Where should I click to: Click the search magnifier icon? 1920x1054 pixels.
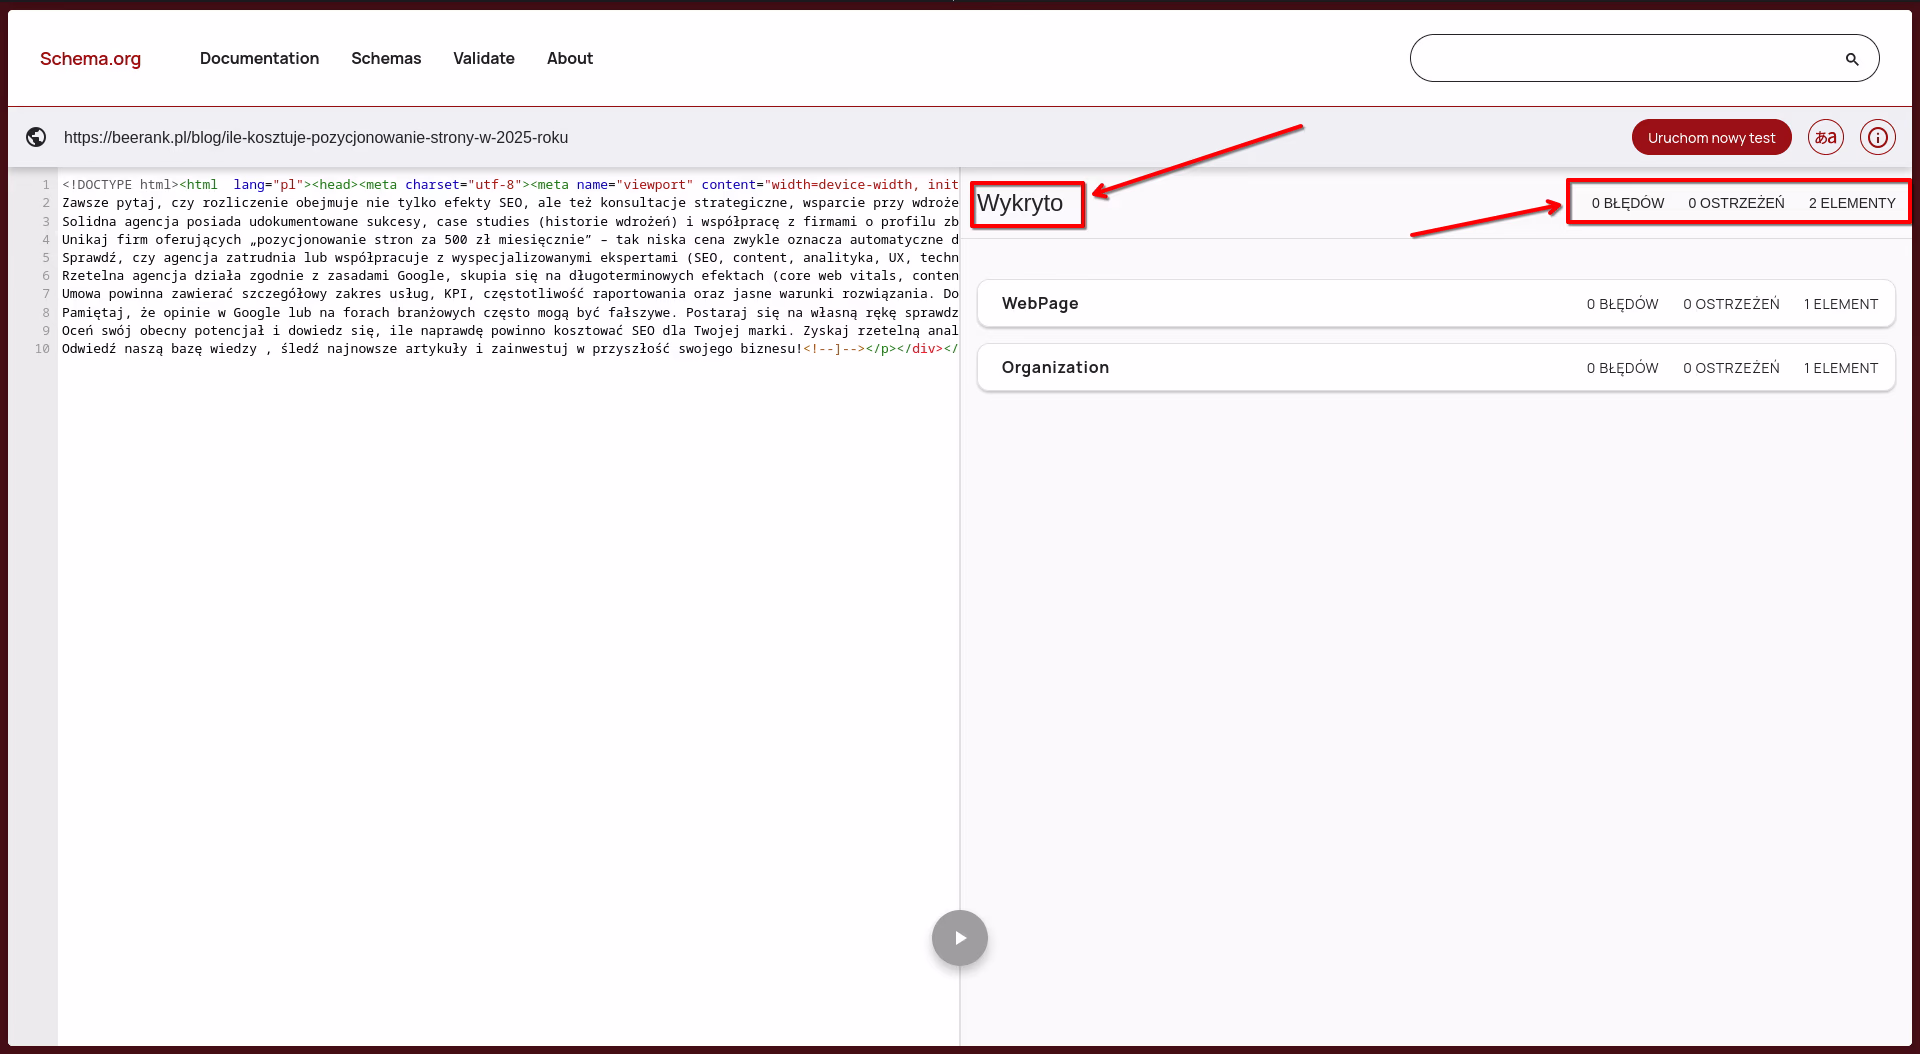tap(1851, 59)
